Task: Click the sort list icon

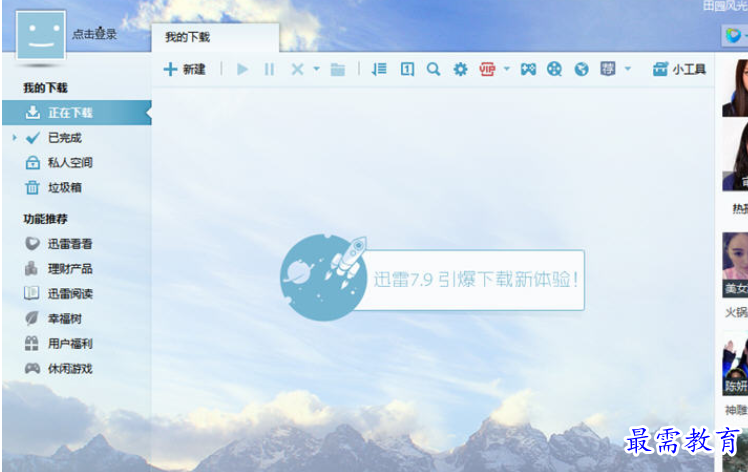Action: tap(379, 69)
